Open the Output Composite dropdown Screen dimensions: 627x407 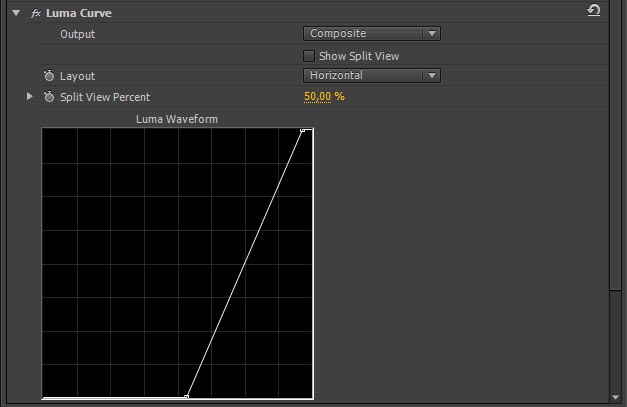[x=372, y=34]
